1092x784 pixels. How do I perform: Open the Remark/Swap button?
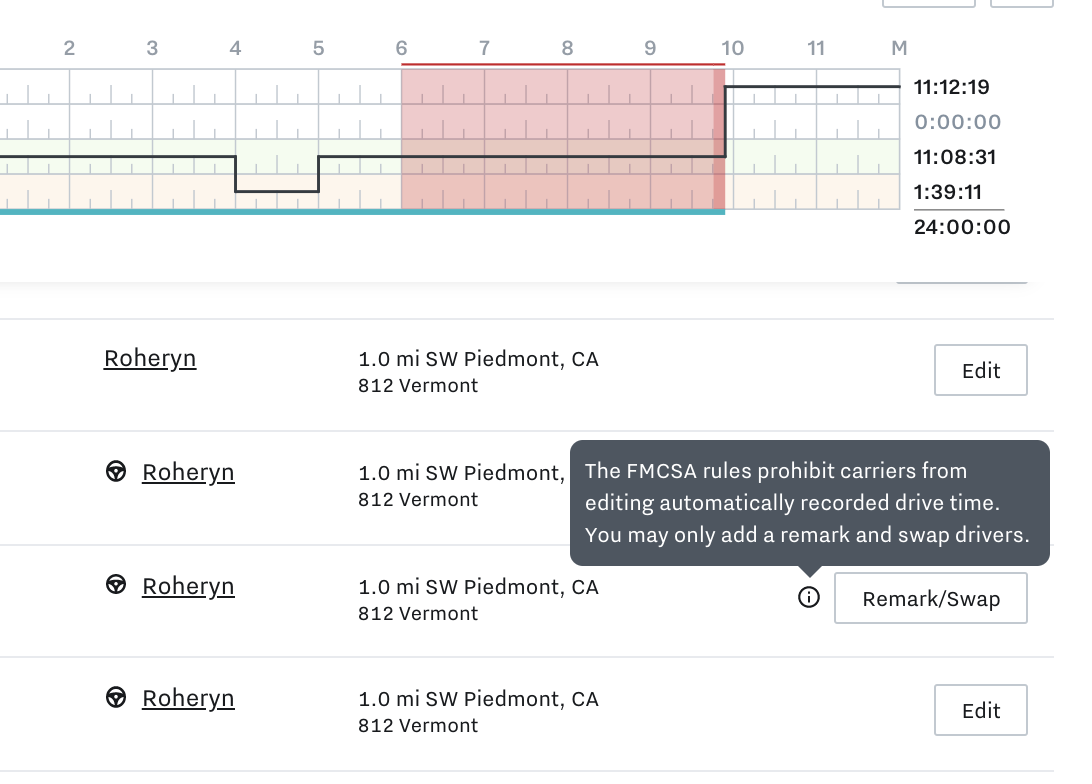coord(930,598)
